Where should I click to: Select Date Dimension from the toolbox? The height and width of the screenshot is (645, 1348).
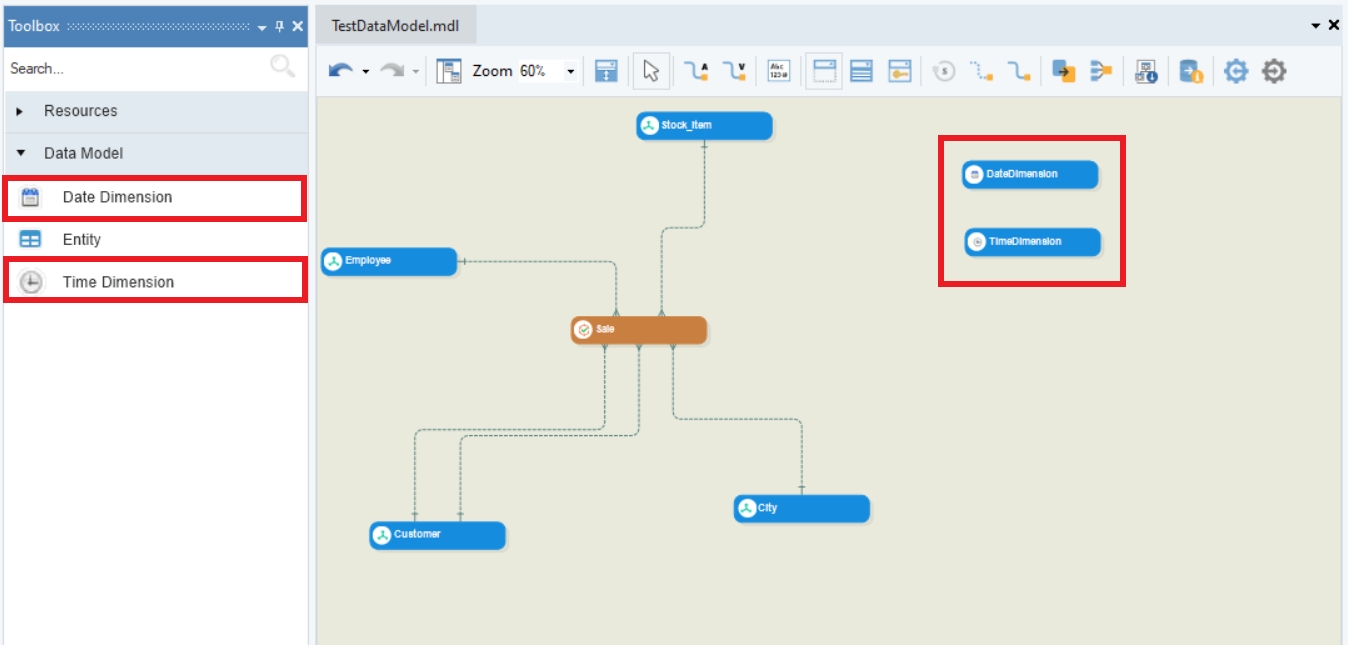(x=117, y=197)
